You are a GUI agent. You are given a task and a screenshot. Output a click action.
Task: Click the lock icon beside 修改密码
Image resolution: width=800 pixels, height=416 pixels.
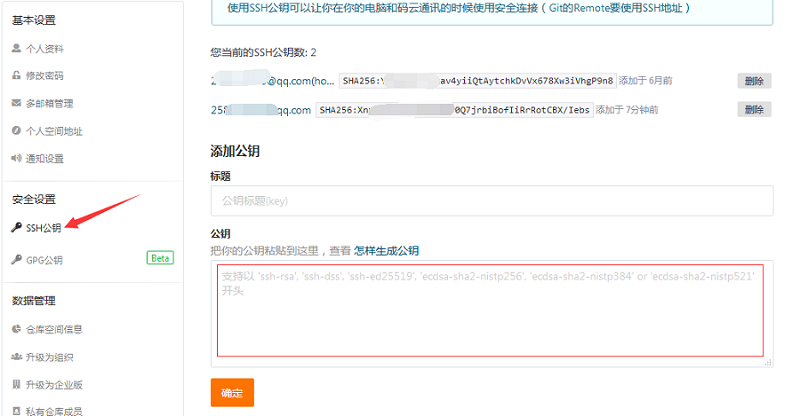tap(16, 75)
